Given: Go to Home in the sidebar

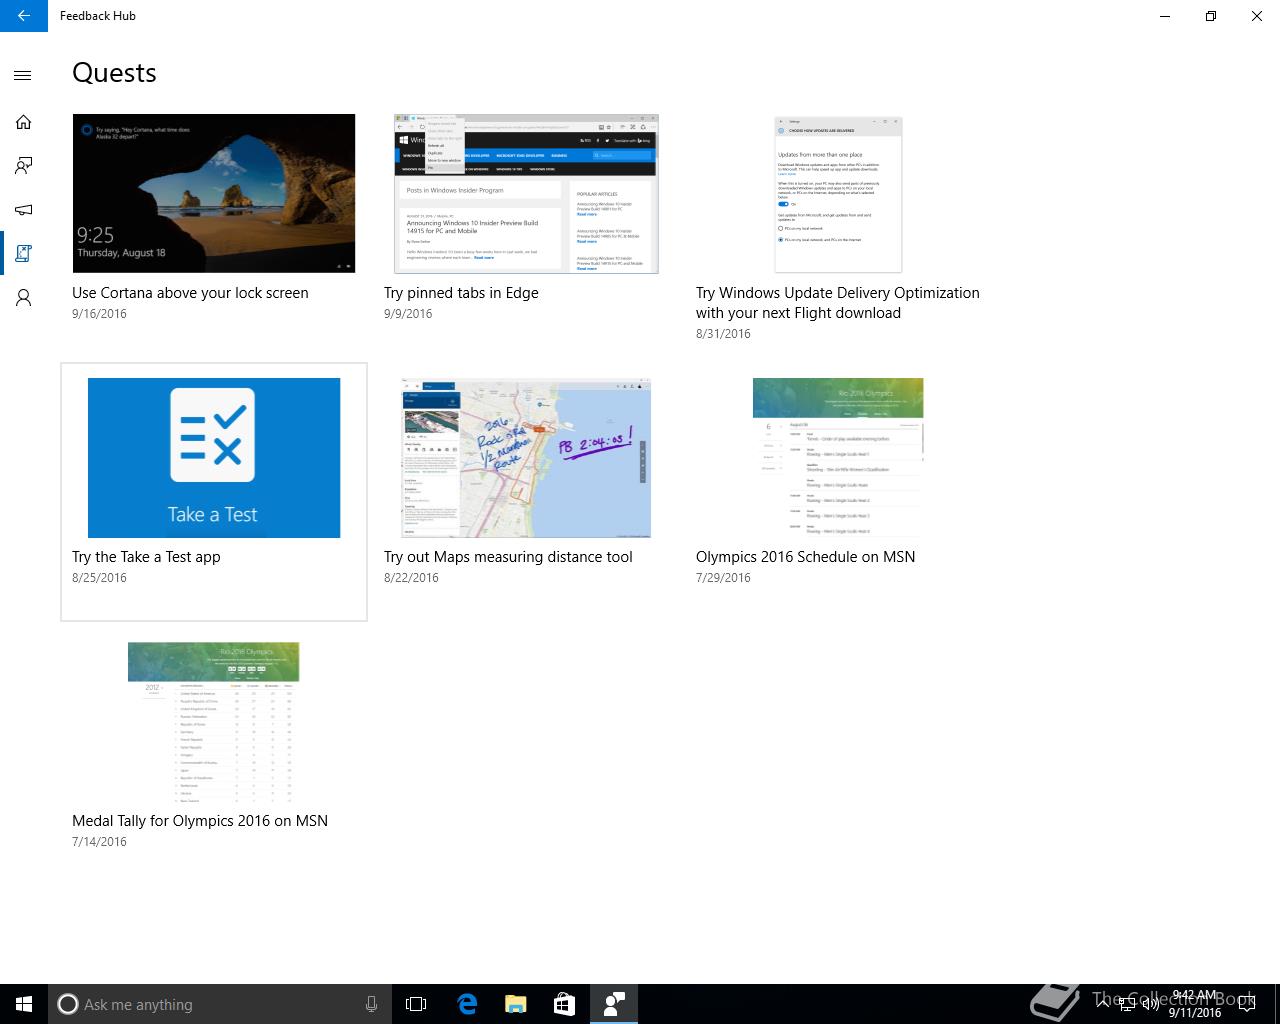Looking at the screenshot, I should [x=23, y=122].
